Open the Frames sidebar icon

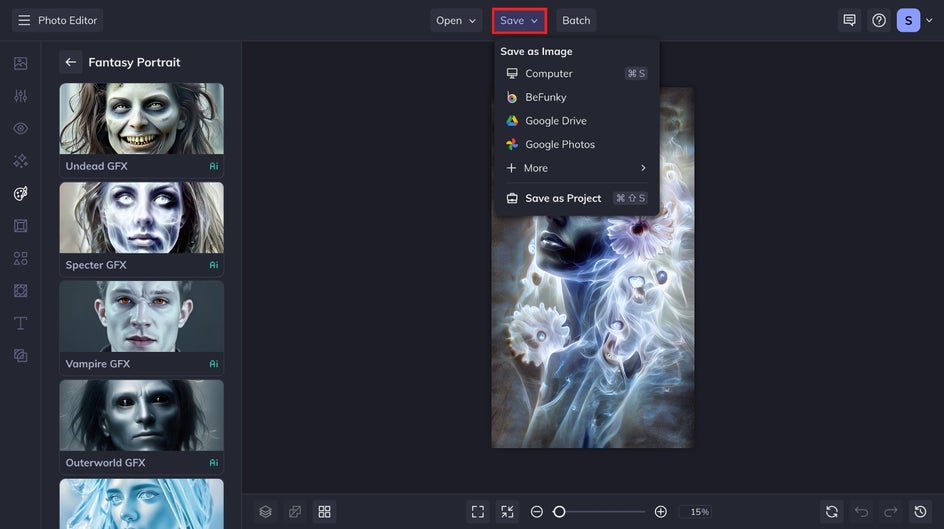pos(20,226)
